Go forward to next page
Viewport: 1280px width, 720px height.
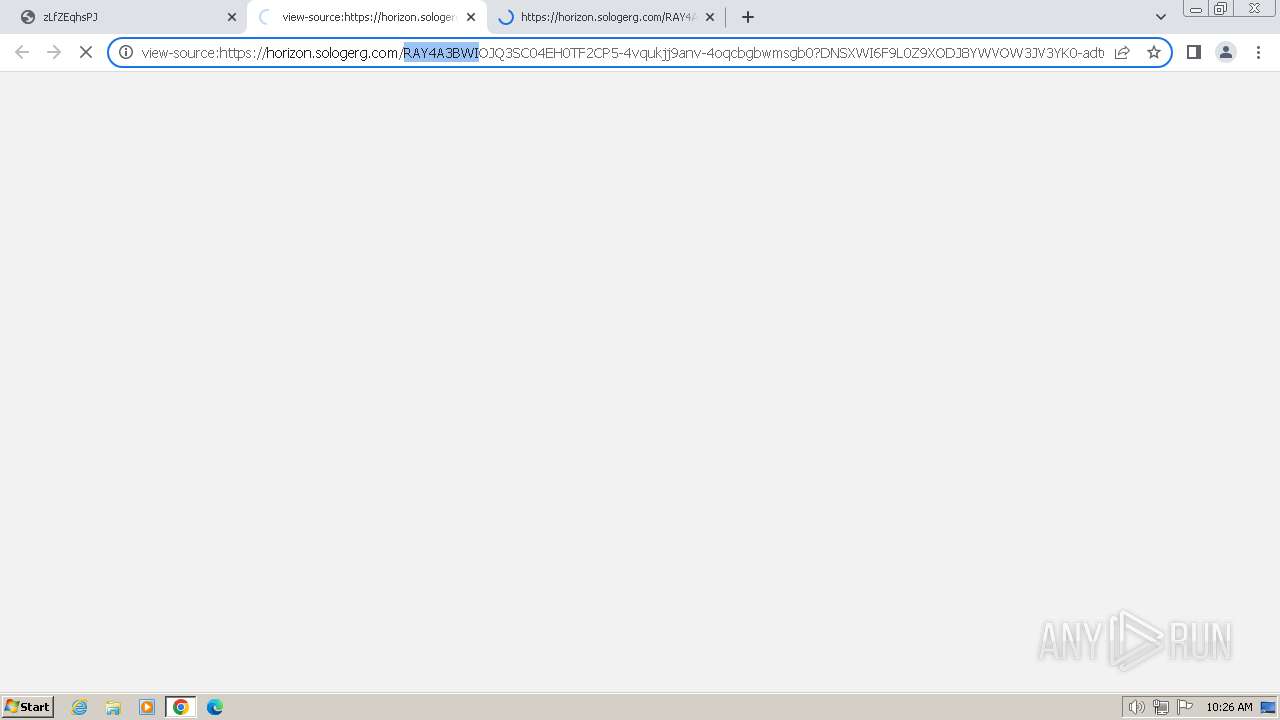tap(54, 52)
